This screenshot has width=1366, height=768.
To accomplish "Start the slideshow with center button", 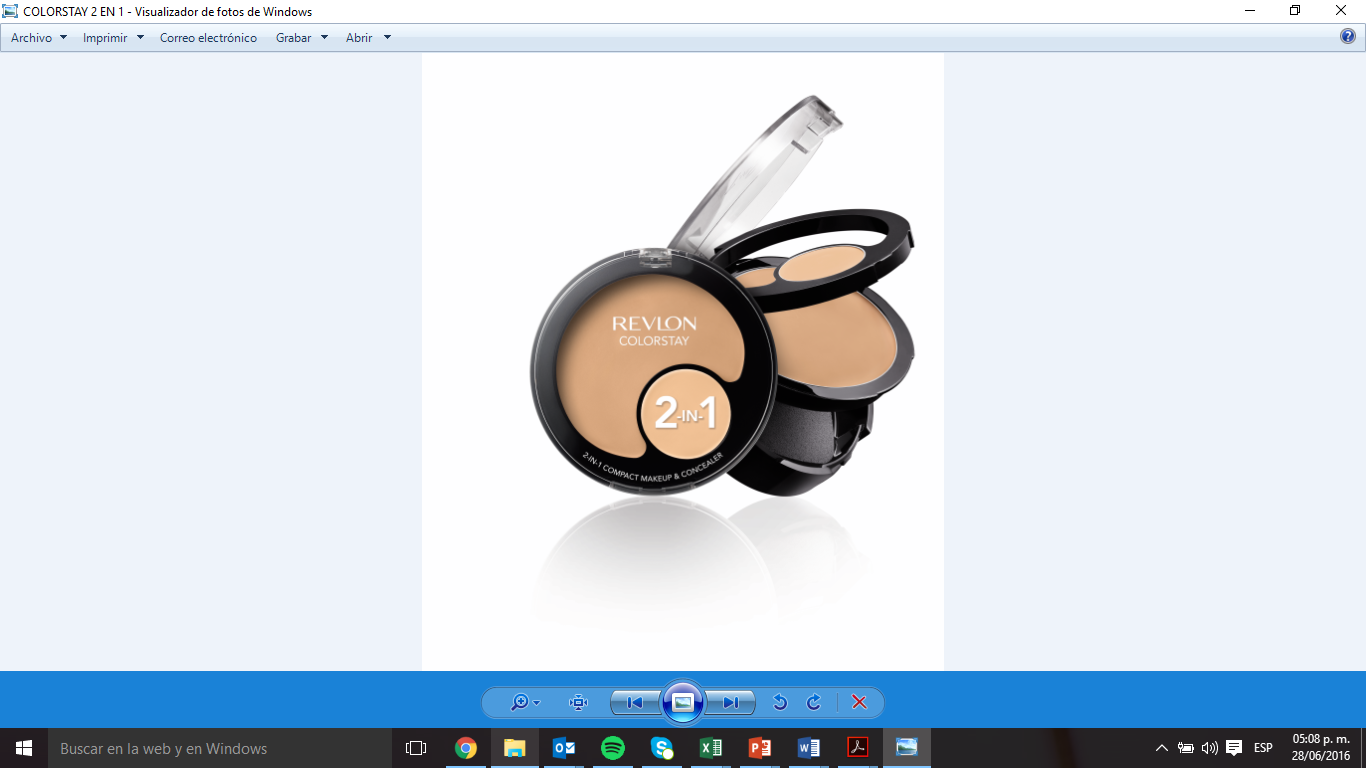I will pyautogui.click(x=683, y=703).
